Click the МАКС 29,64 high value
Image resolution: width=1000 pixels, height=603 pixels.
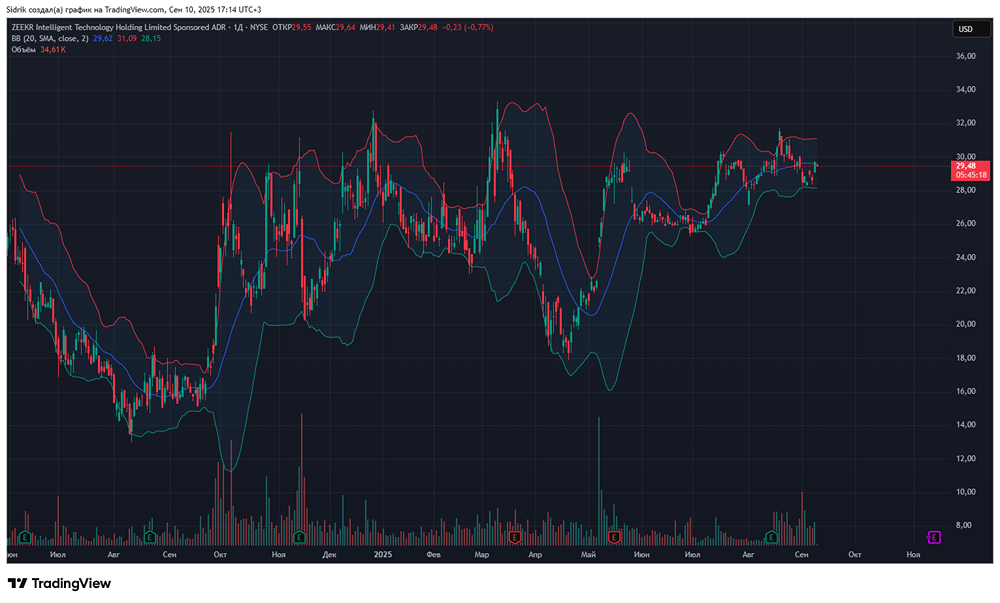(335, 27)
